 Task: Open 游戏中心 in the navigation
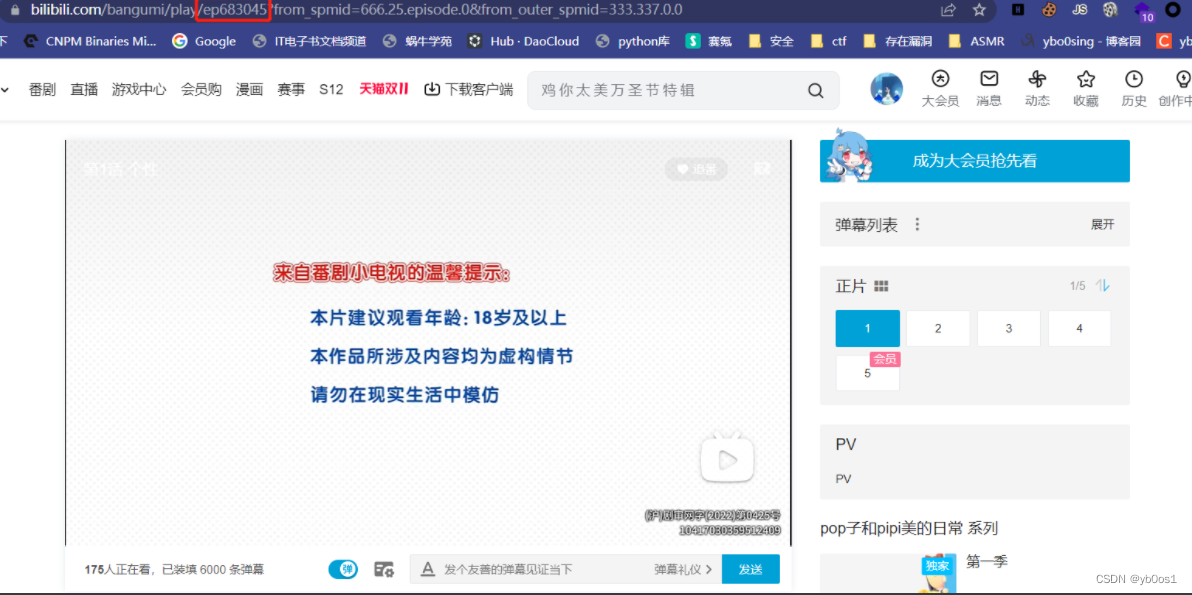pyautogui.click(x=139, y=90)
